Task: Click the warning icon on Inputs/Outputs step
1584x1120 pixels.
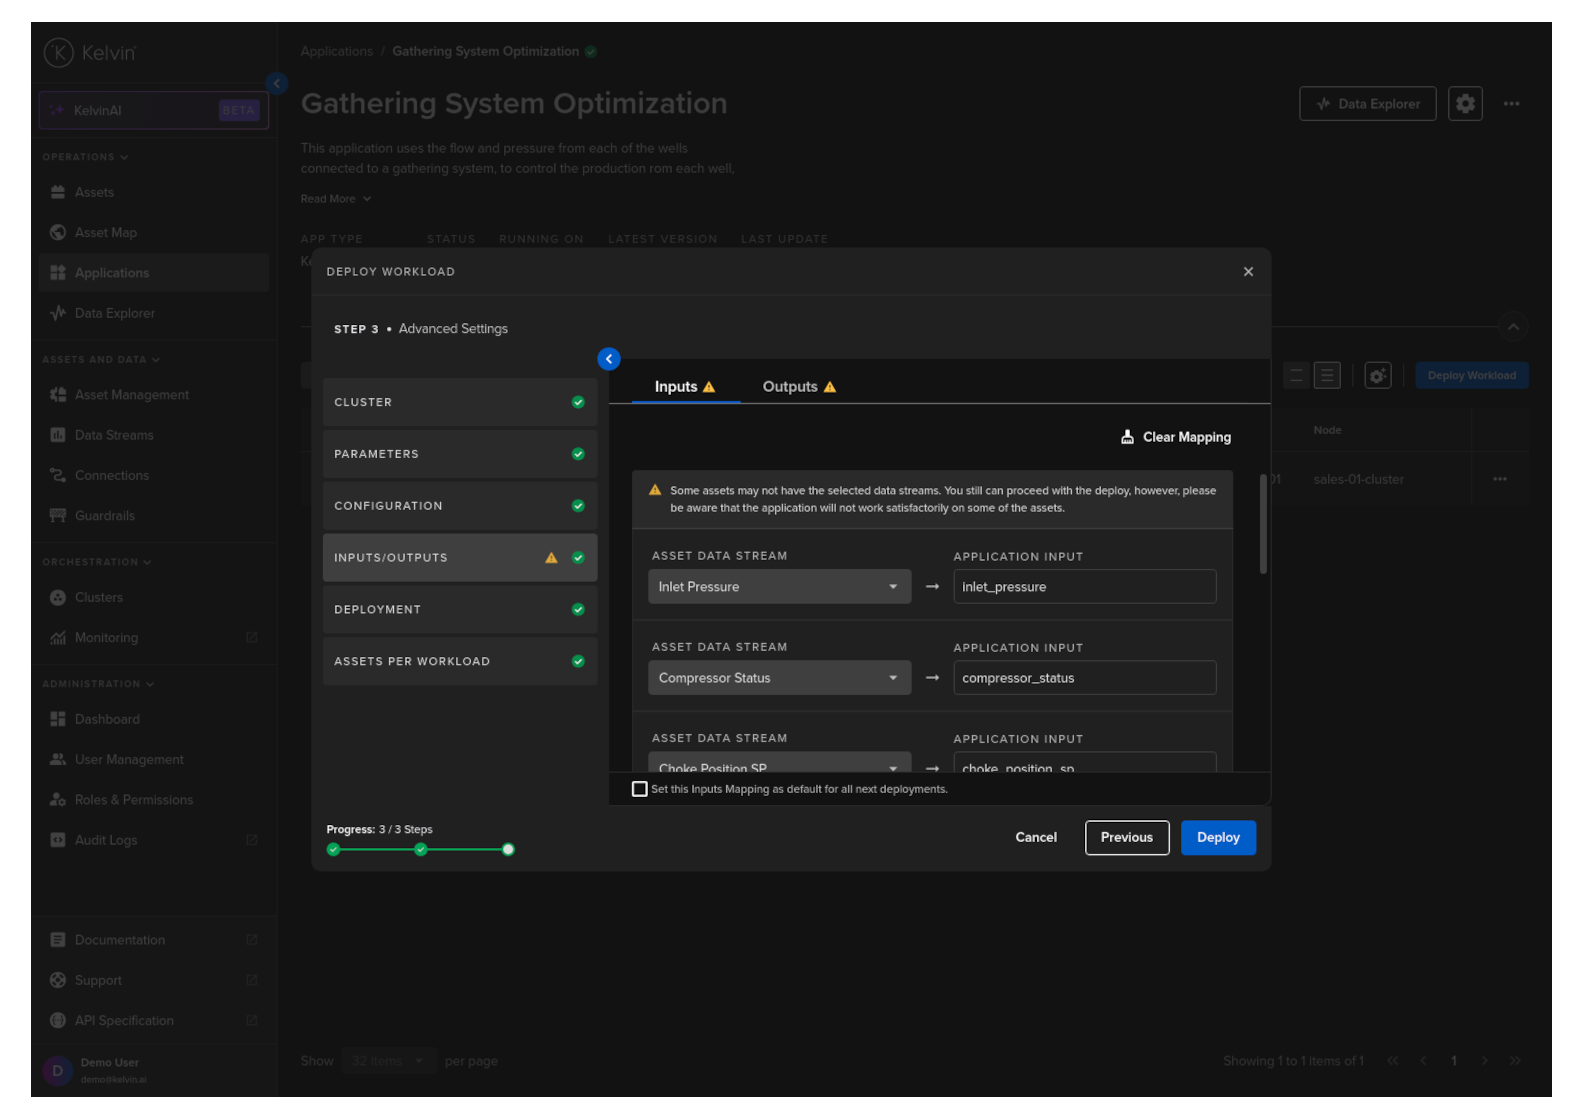Action: click(x=551, y=558)
